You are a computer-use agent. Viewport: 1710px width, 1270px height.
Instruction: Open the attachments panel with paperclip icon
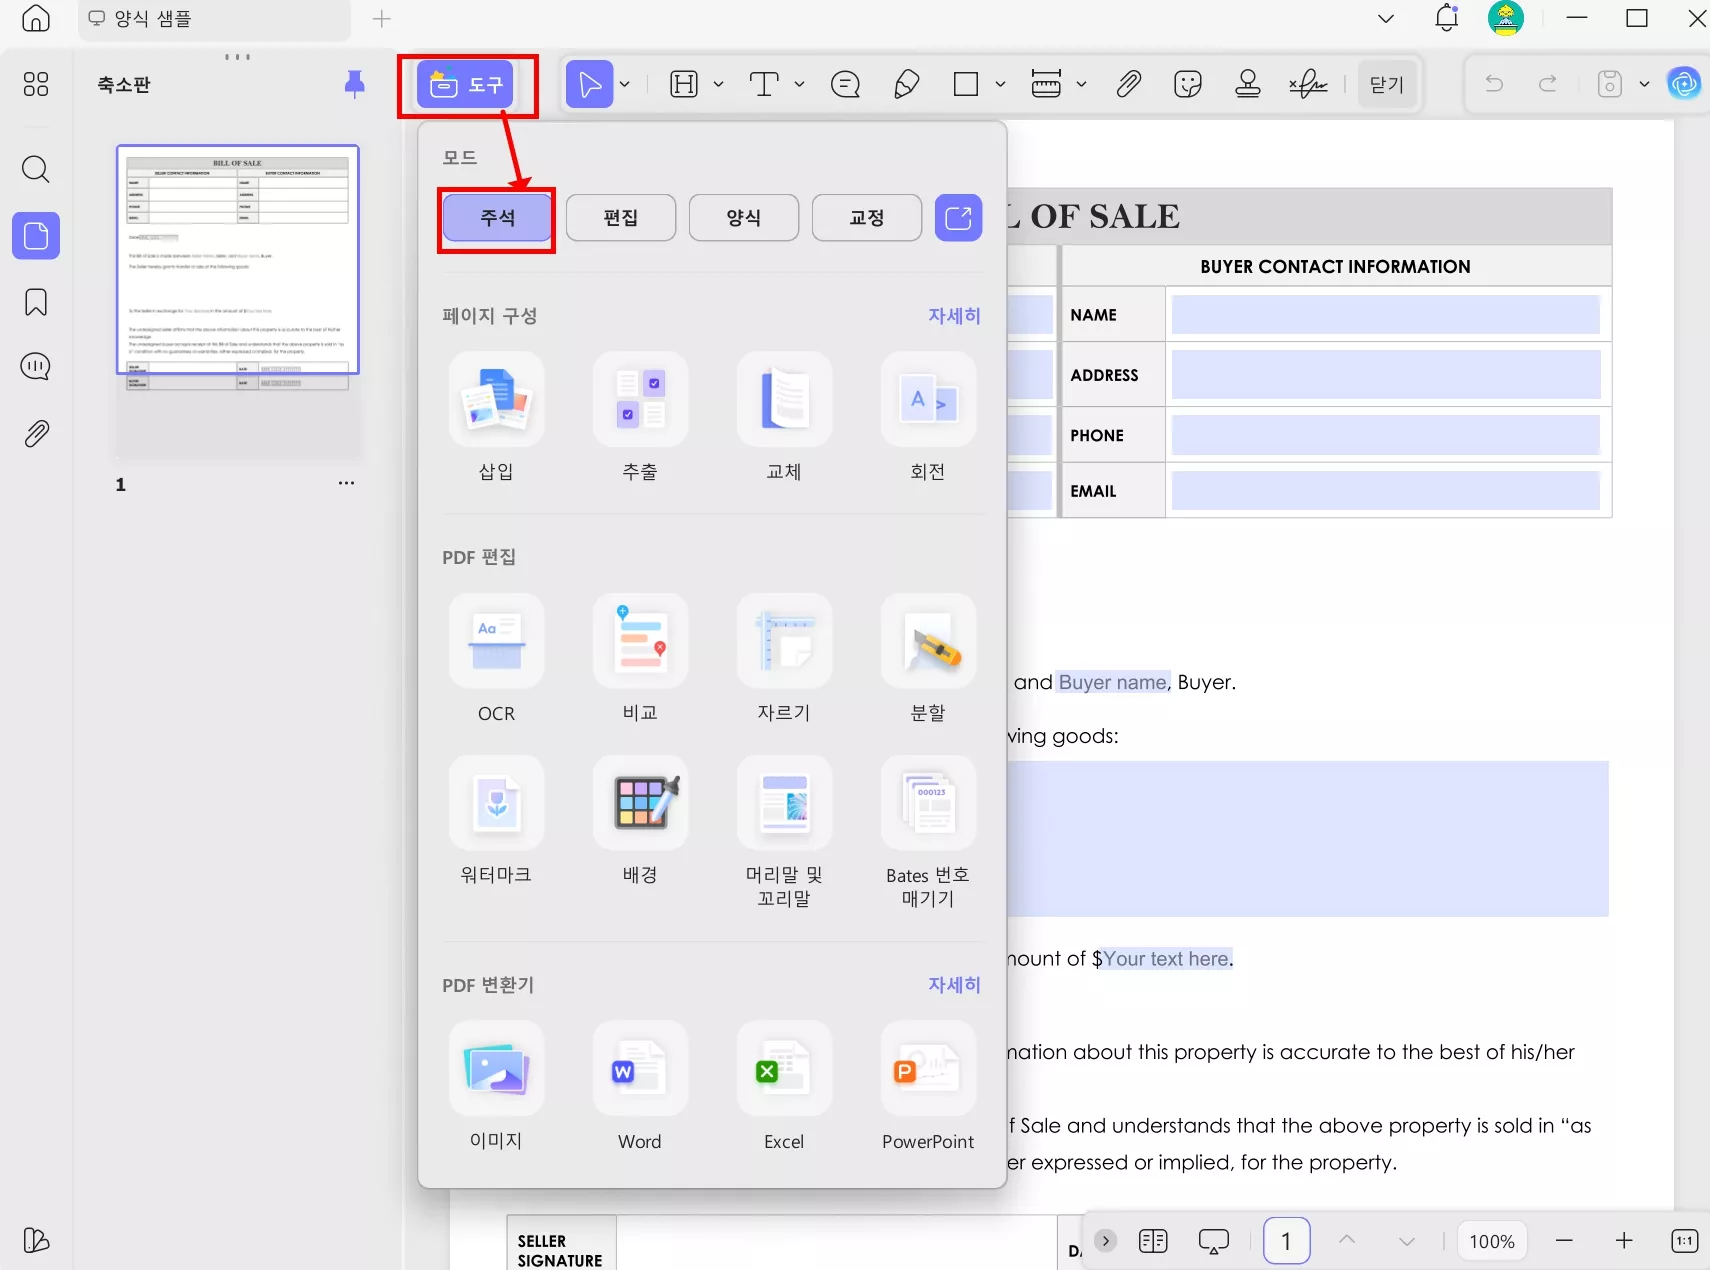coord(36,433)
